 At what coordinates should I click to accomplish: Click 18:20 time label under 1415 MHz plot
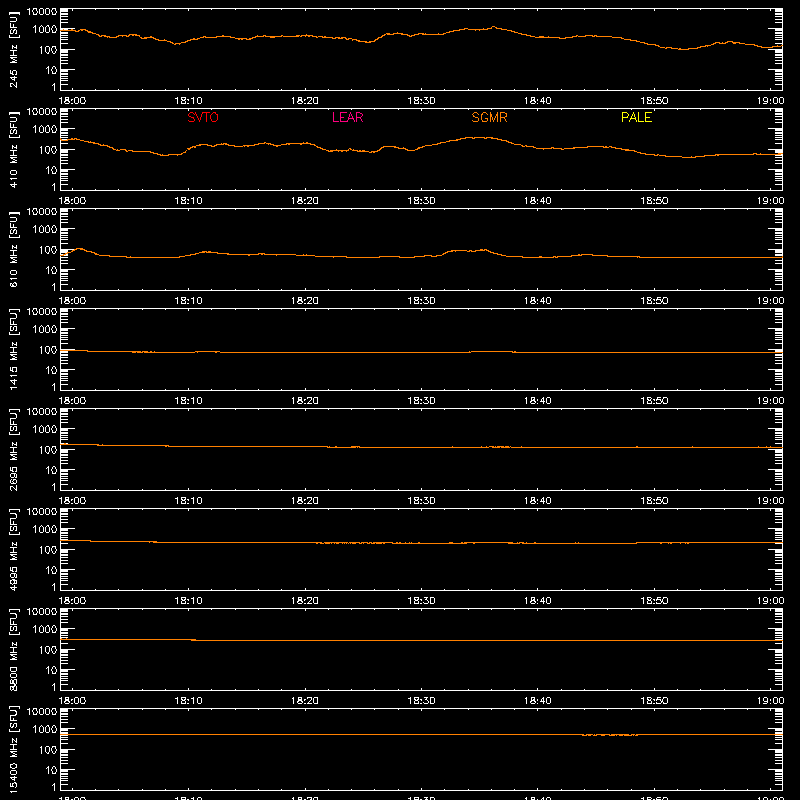[305, 401]
